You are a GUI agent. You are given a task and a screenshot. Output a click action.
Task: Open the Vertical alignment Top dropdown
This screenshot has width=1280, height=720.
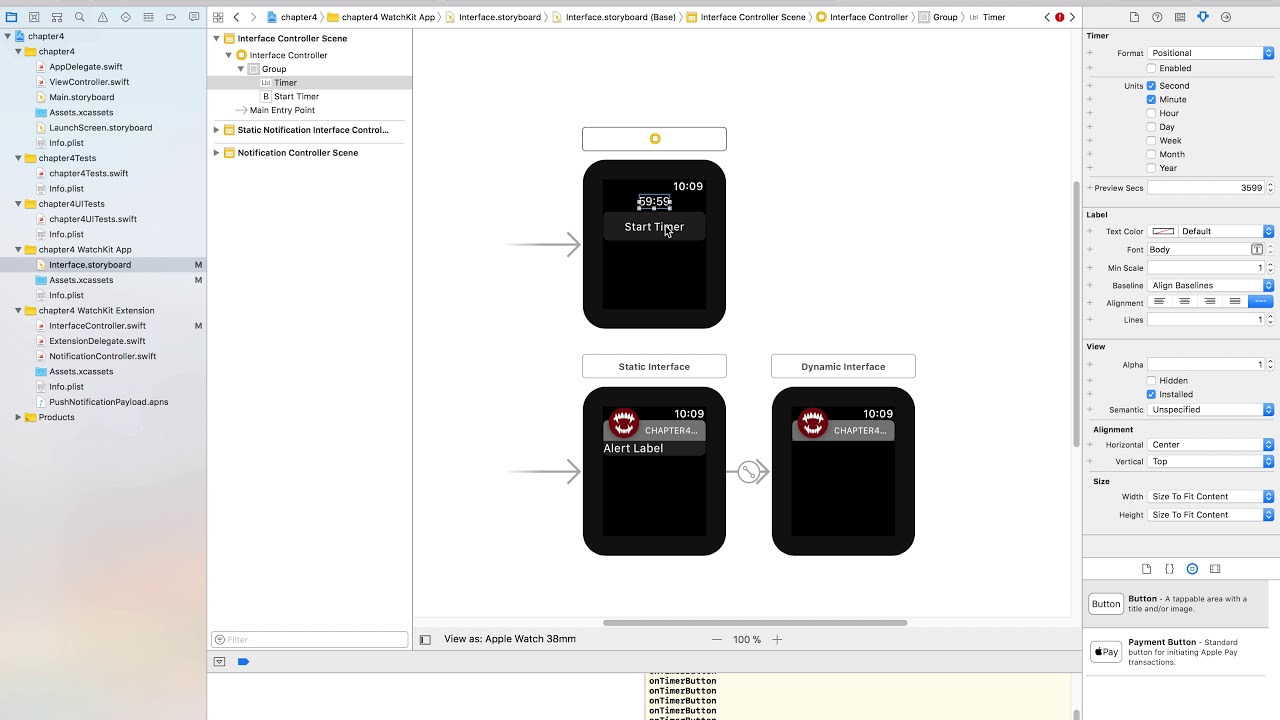1210,462
